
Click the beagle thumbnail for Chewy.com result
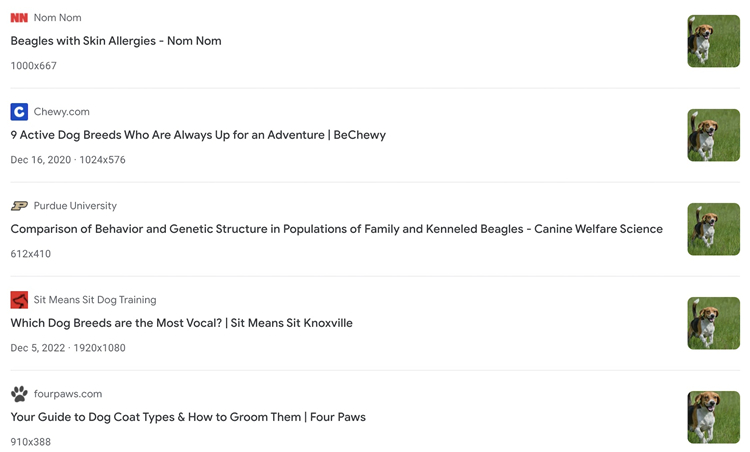click(x=713, y=135)
